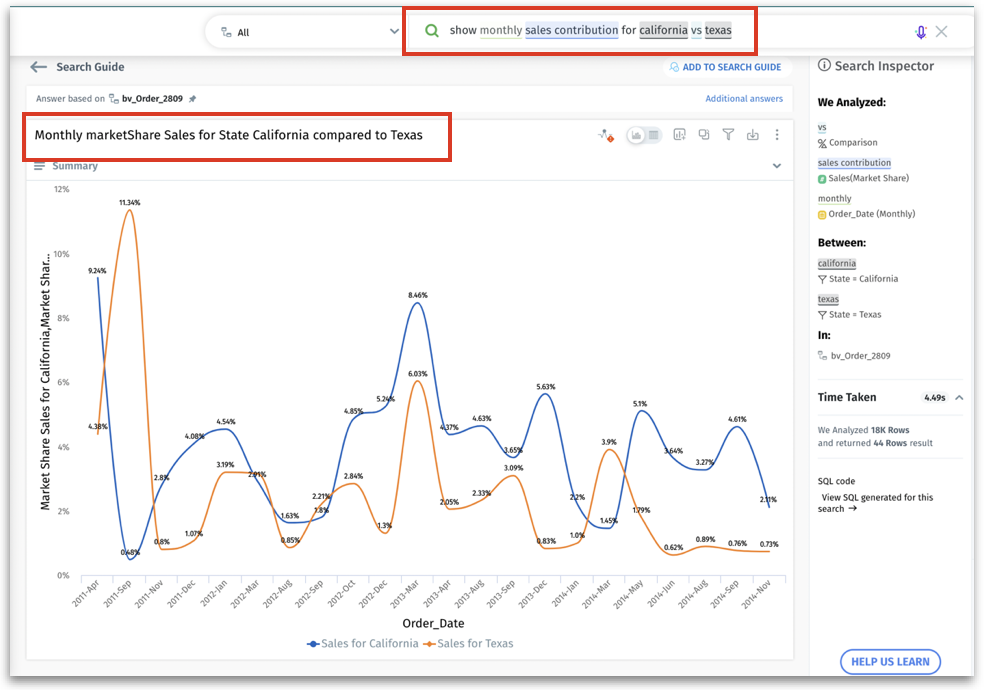Collapse the Time Taken section
Viewport: 984px width, 690px height.
coord(959,397)
